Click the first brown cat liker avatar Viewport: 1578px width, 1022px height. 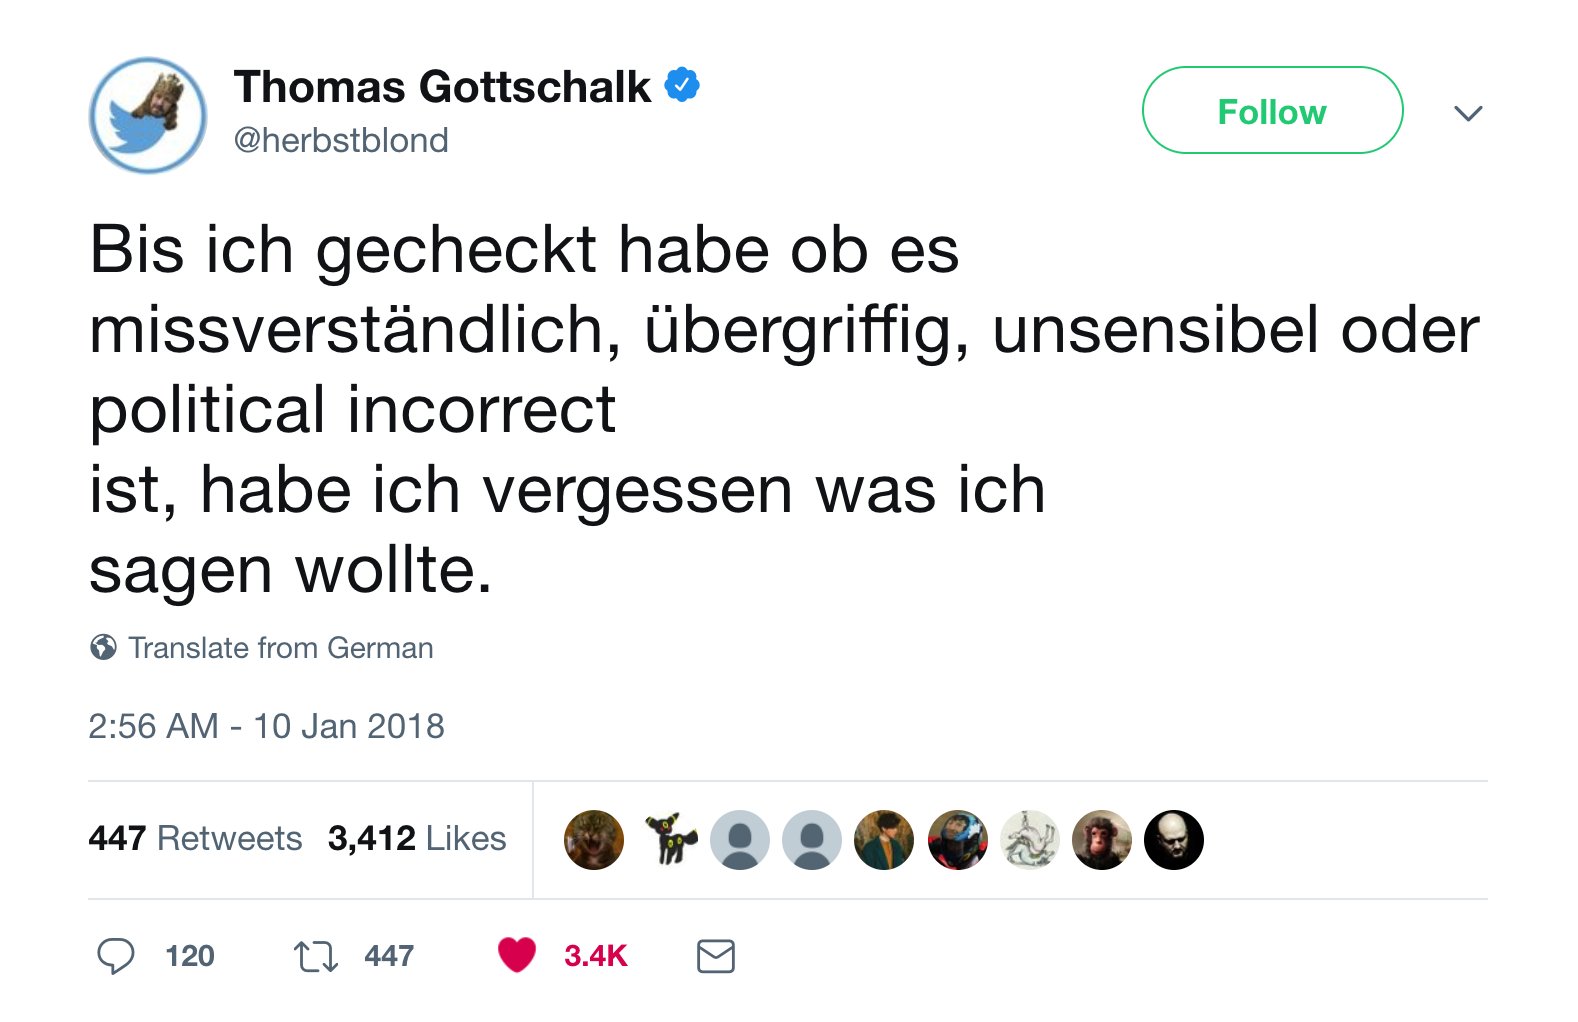click(x=594, y=839)
